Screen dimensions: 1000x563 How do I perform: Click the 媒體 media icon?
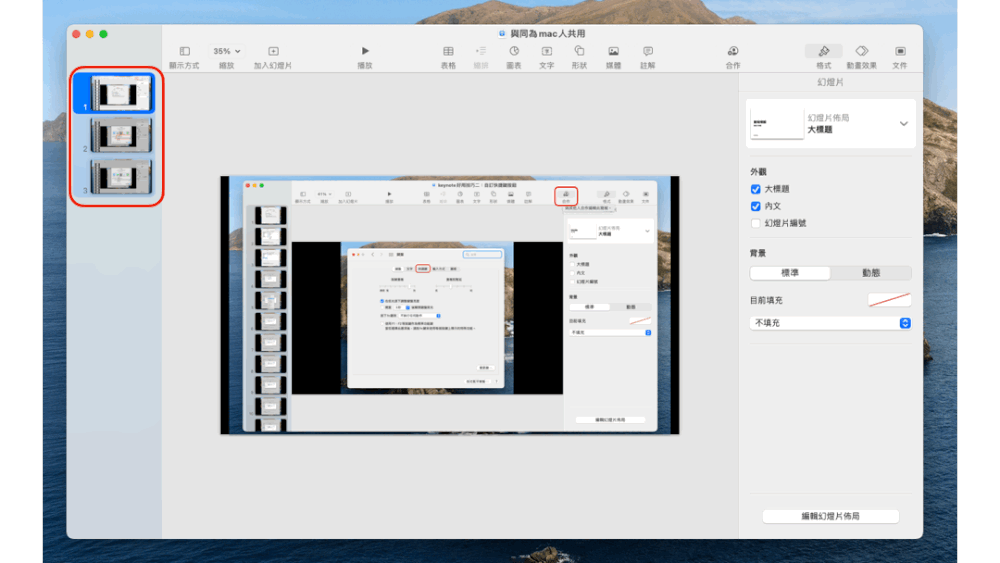613,51
